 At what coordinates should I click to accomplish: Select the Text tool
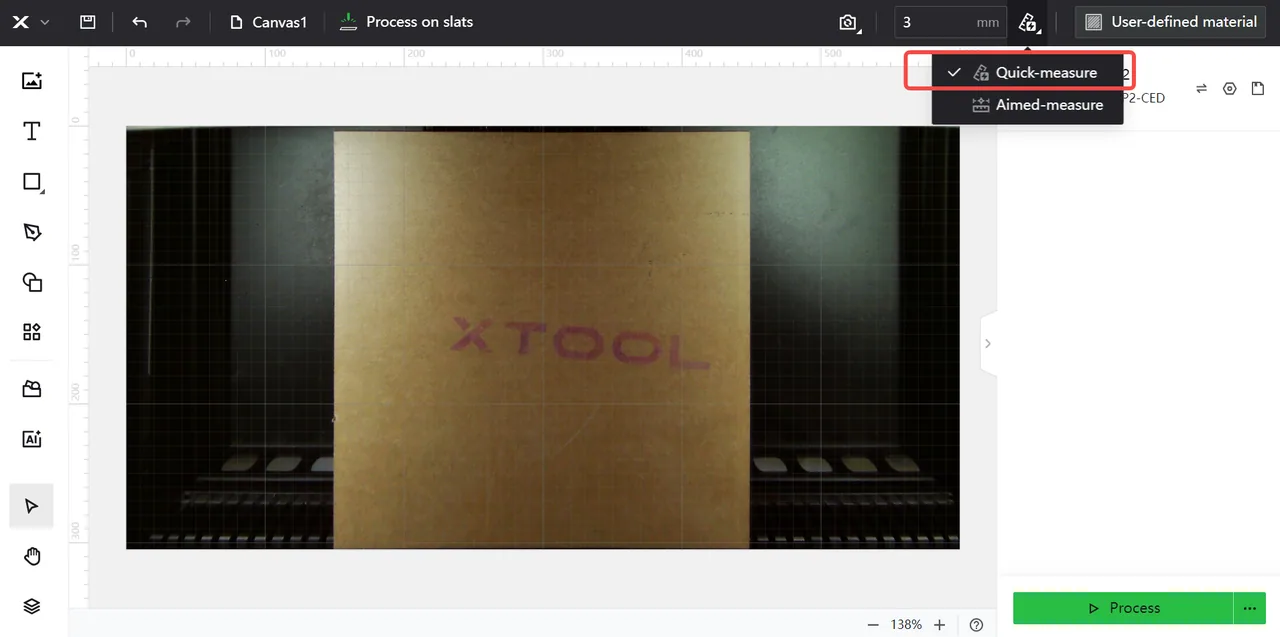32,131
